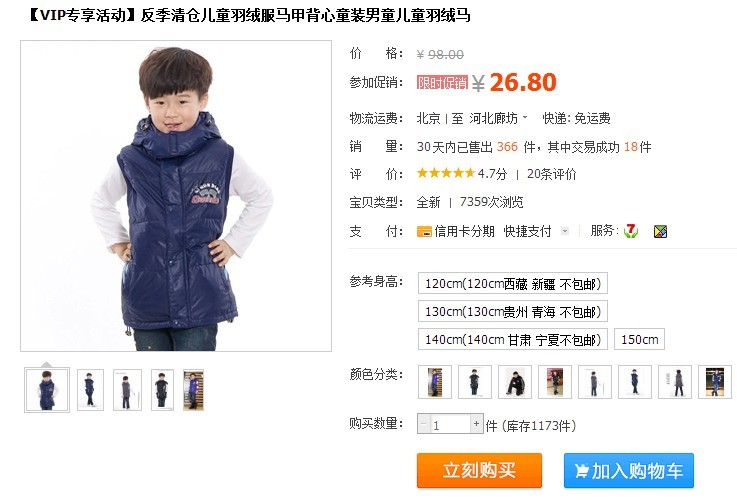Choose the 130cm size option
737x503 pixels.
(x=513, y=311)
